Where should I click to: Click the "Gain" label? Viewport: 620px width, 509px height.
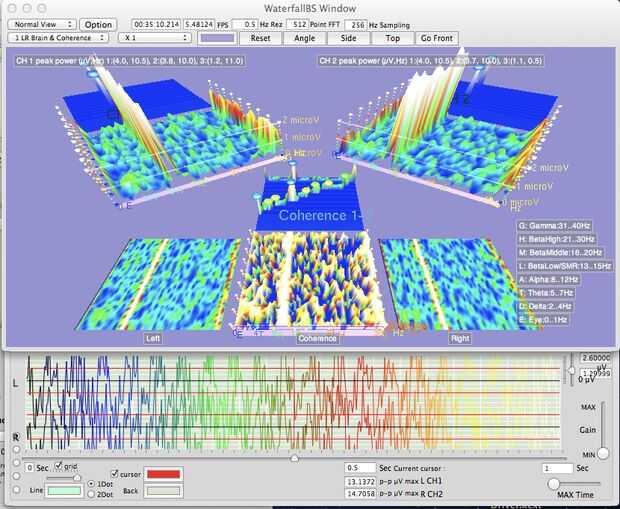click(587, 430)
